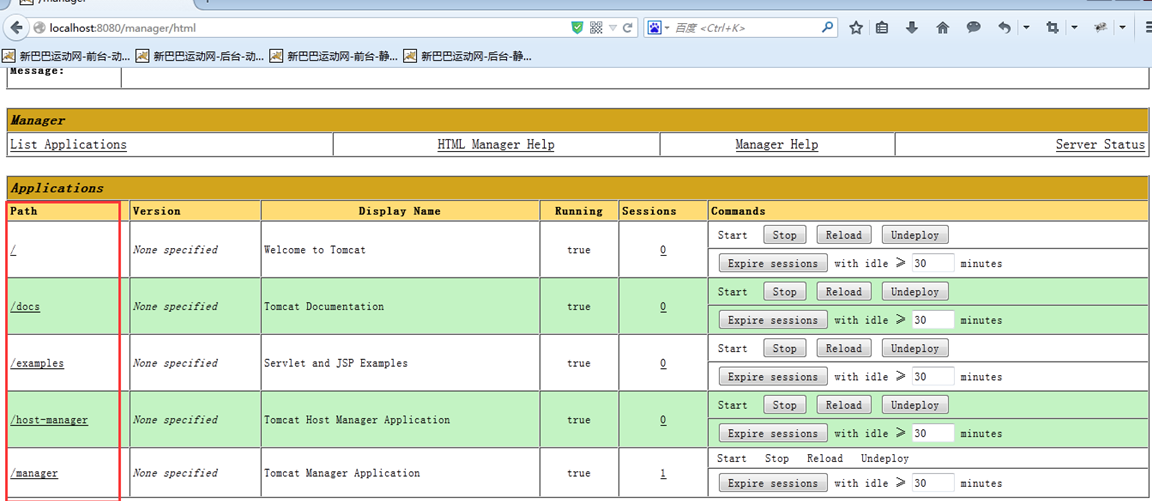
Task: Open the Manager Help link
Action: click(777, 145)
